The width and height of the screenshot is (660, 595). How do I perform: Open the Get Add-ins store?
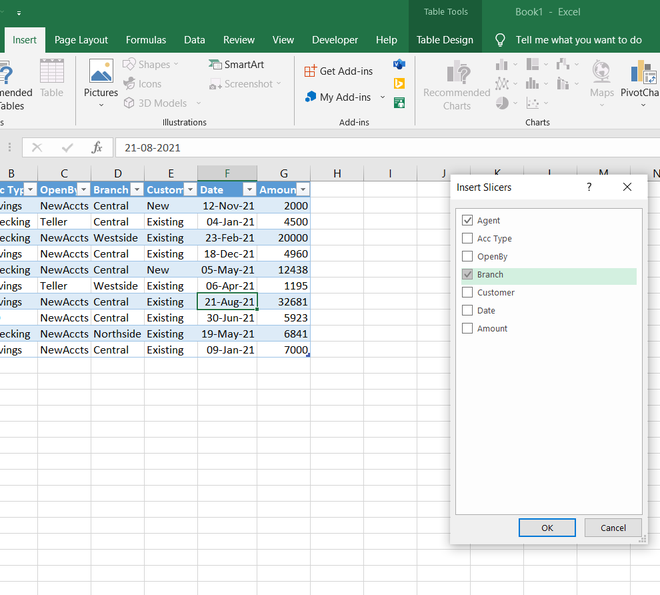point(337,71)
